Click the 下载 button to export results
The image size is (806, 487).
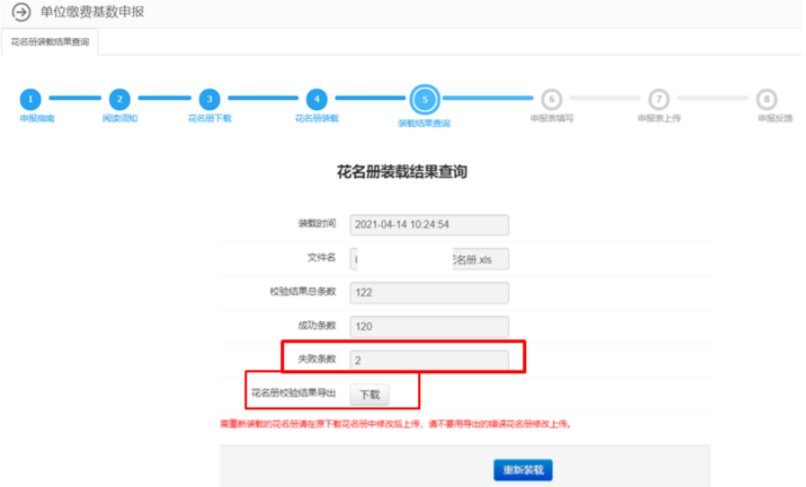point(370,394)
